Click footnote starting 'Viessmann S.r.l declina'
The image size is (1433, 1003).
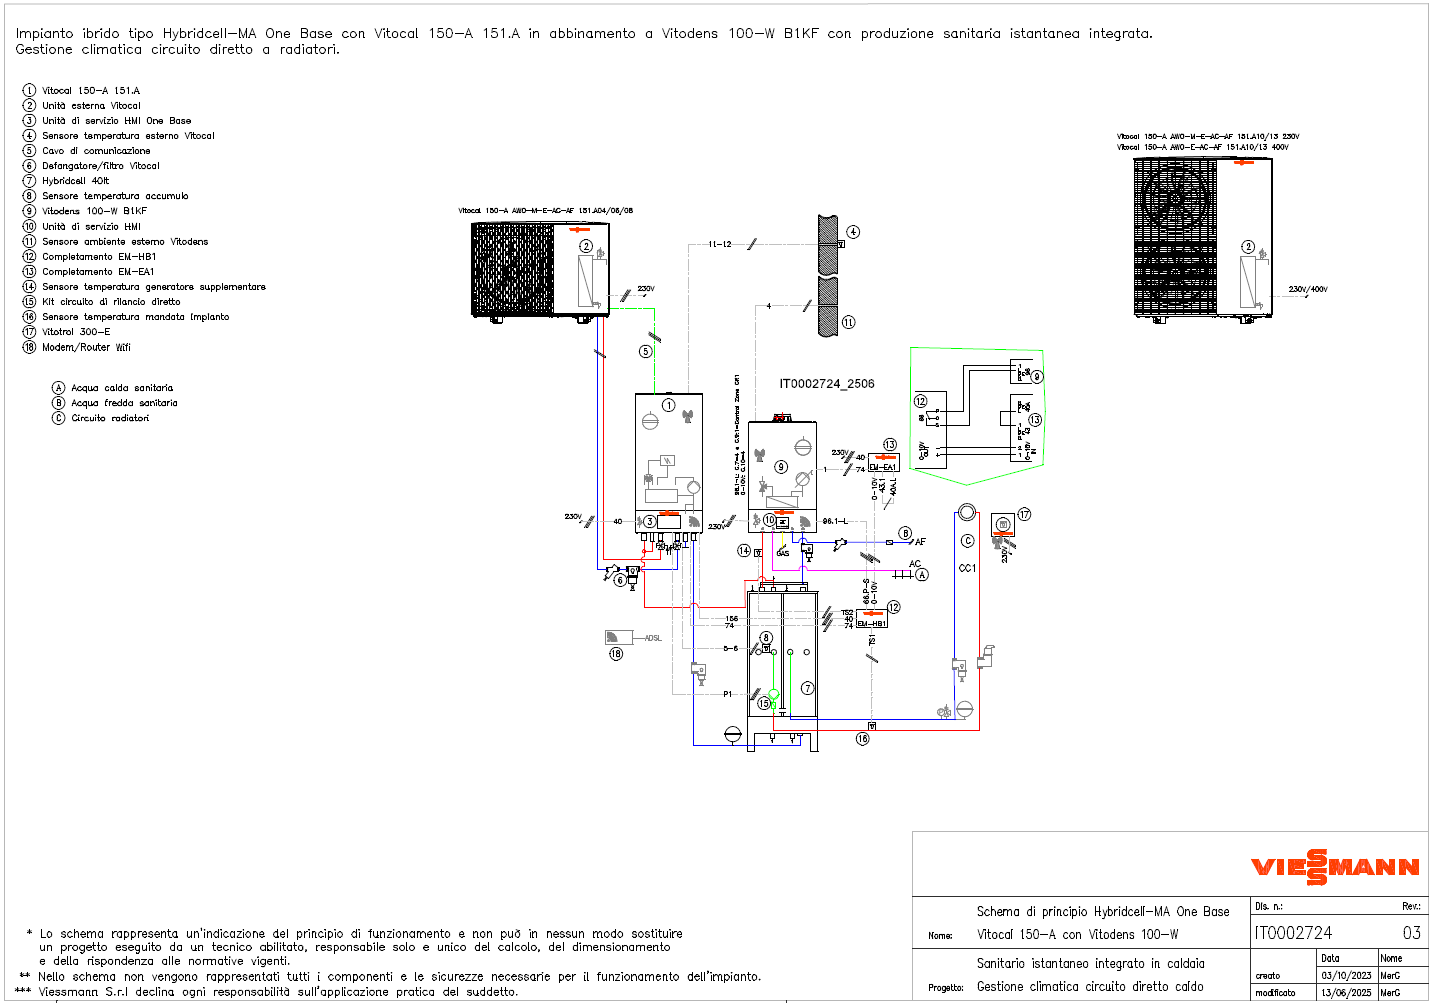click(278, 992)
